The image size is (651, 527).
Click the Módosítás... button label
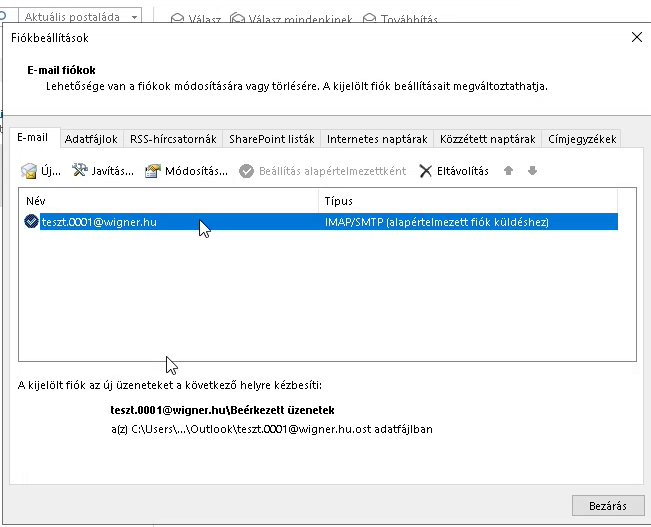[x=196, y=171]
